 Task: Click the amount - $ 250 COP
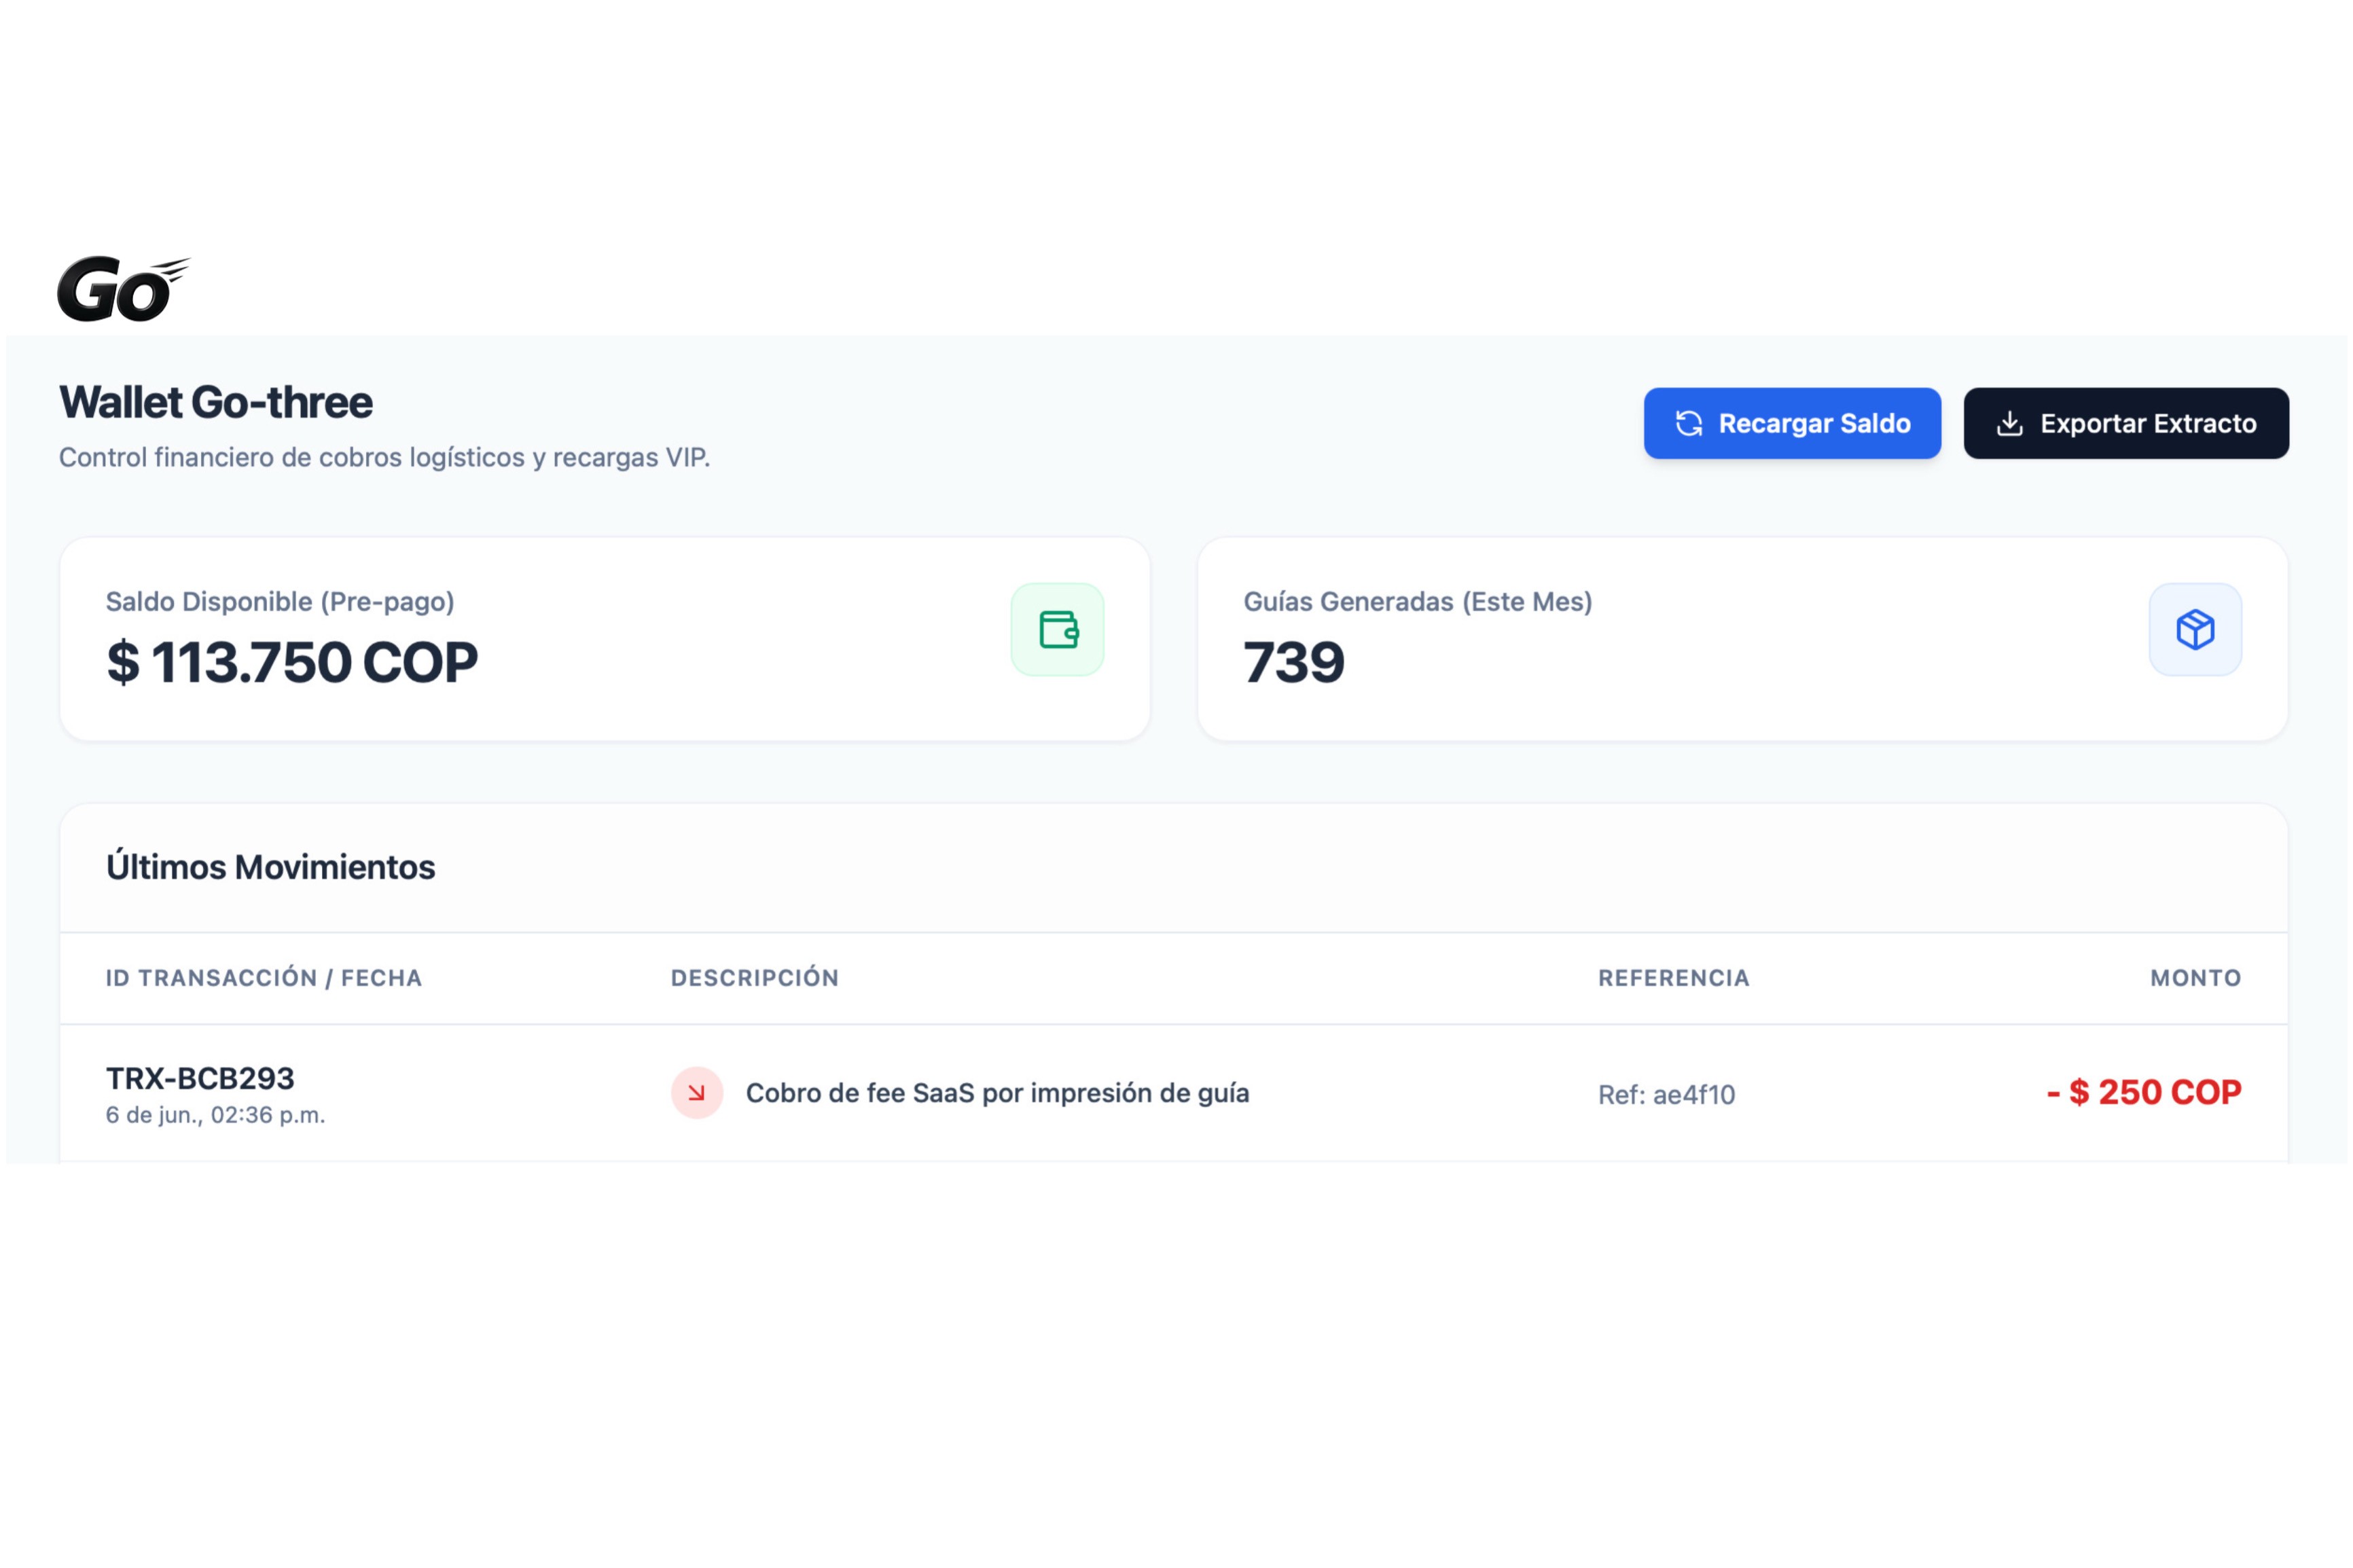point(2144,1092)
